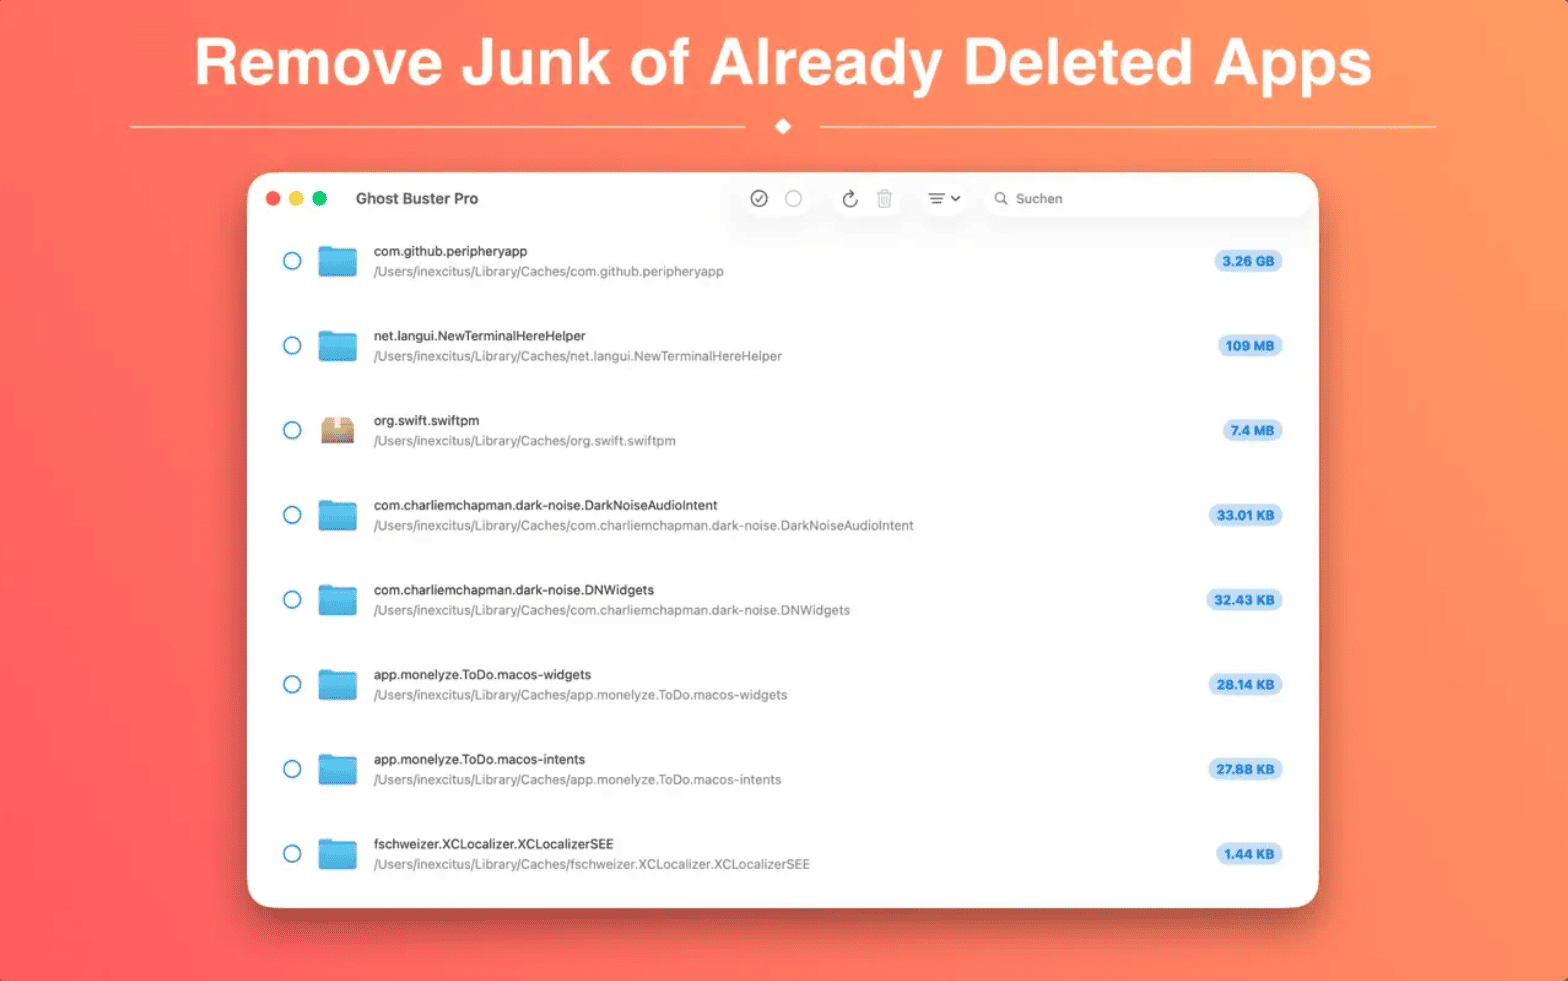Focus the Suchen search field
The image size is (1568, 981).
point(1146,199)
